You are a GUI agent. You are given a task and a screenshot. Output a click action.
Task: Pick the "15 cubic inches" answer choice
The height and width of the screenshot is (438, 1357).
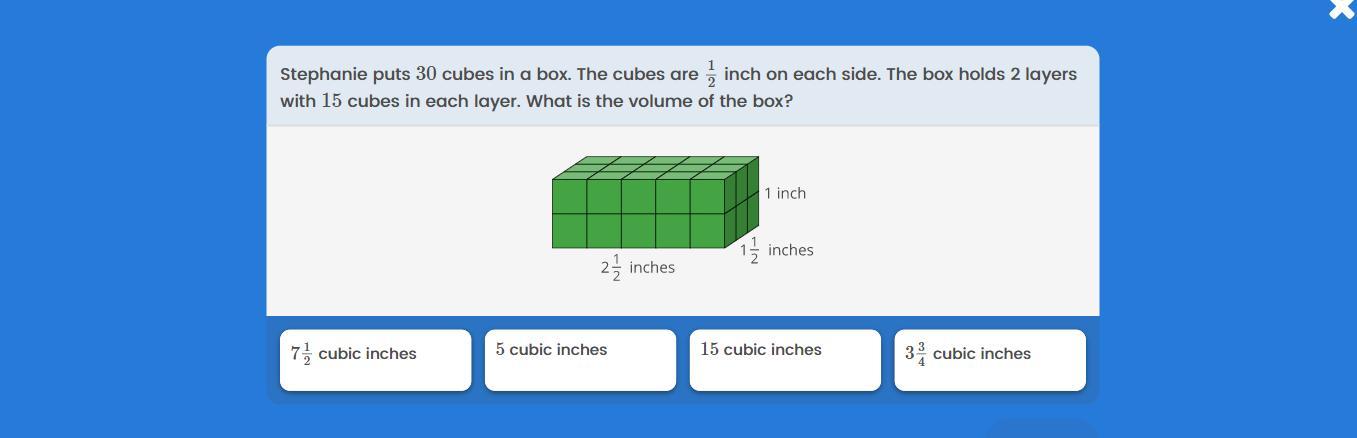pos(785,359)
